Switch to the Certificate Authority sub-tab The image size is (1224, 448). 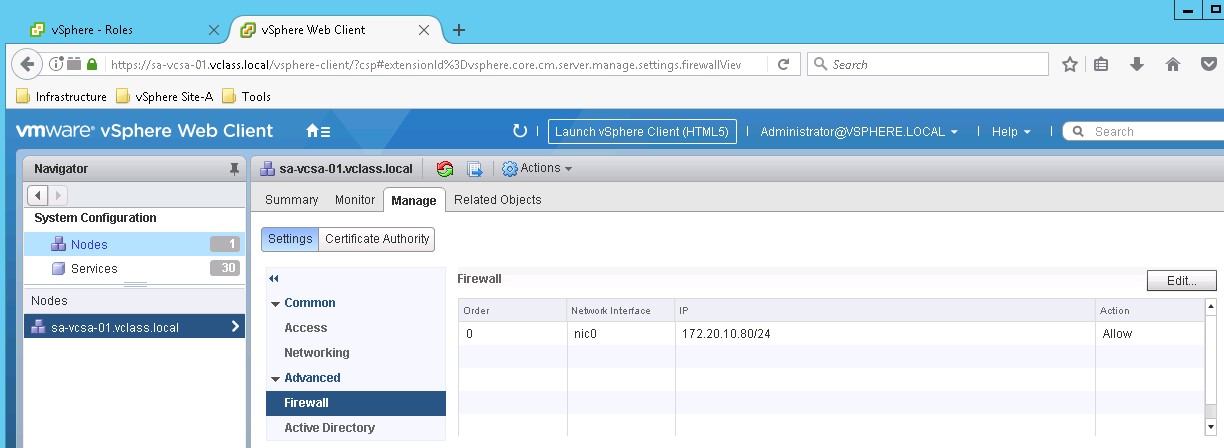click(x=377, y=239)
